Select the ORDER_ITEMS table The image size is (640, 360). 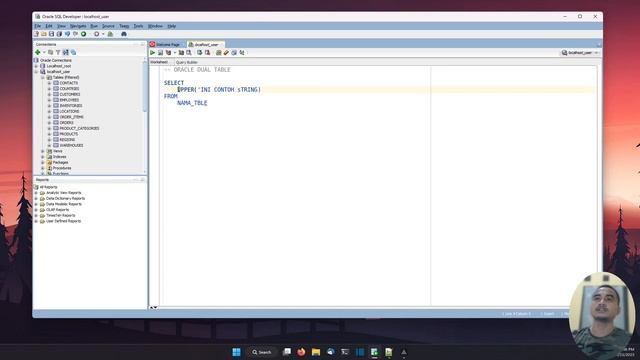tap(71, 117)
